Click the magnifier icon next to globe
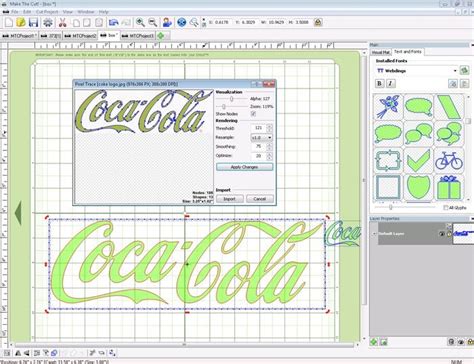 [x=194, y=23]
